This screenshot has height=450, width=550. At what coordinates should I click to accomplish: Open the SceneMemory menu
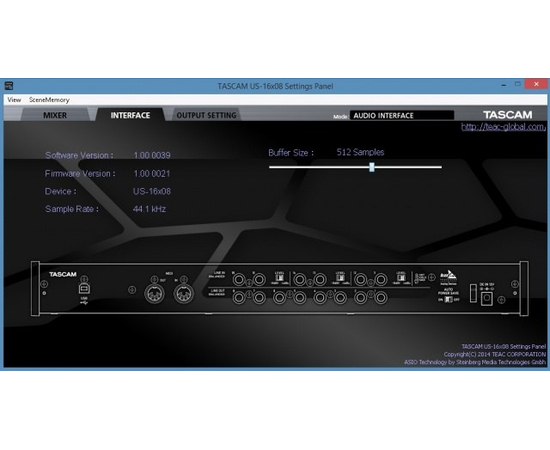[x=49, y=100]
